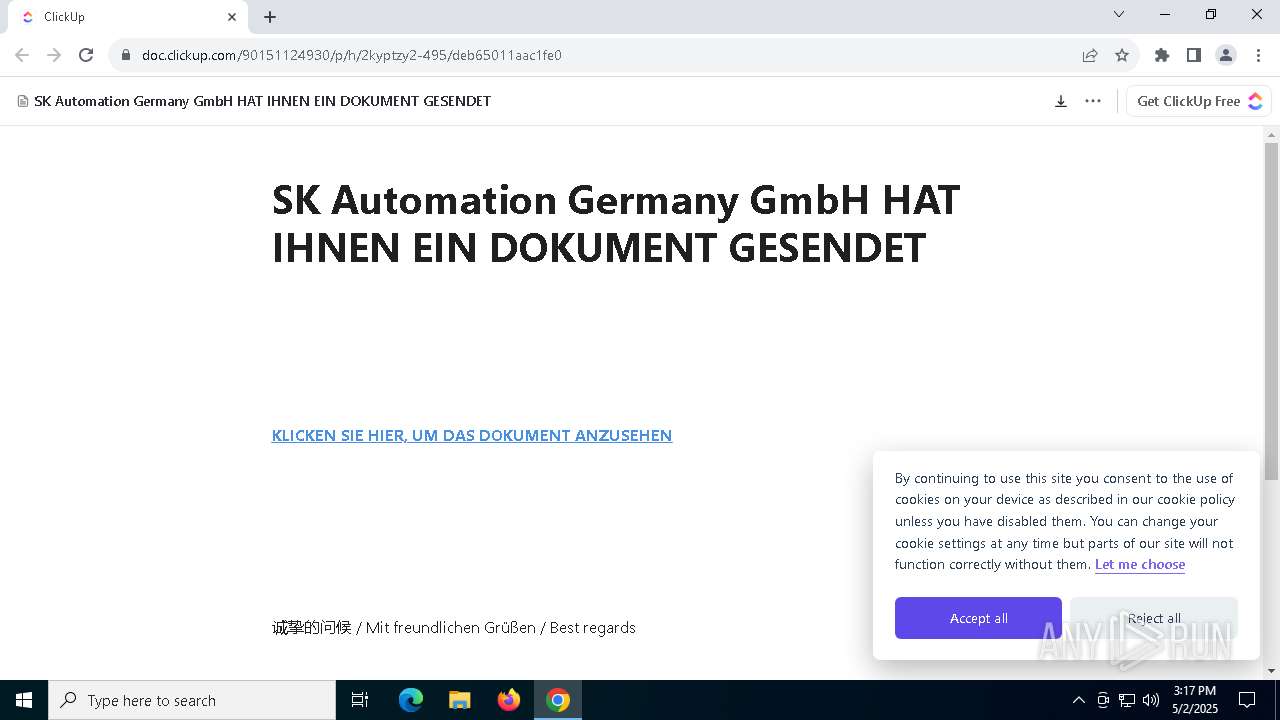Open the Chrome extensions puzzle icon

pyautogui.click(x=1162, y=55)
